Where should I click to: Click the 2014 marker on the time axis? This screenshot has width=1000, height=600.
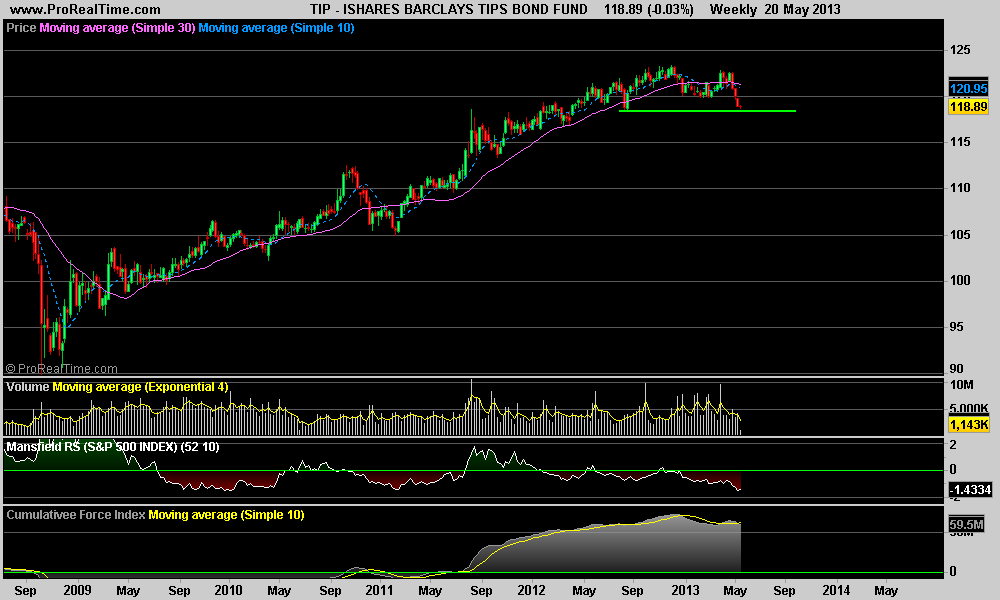(x=837, y=590)
